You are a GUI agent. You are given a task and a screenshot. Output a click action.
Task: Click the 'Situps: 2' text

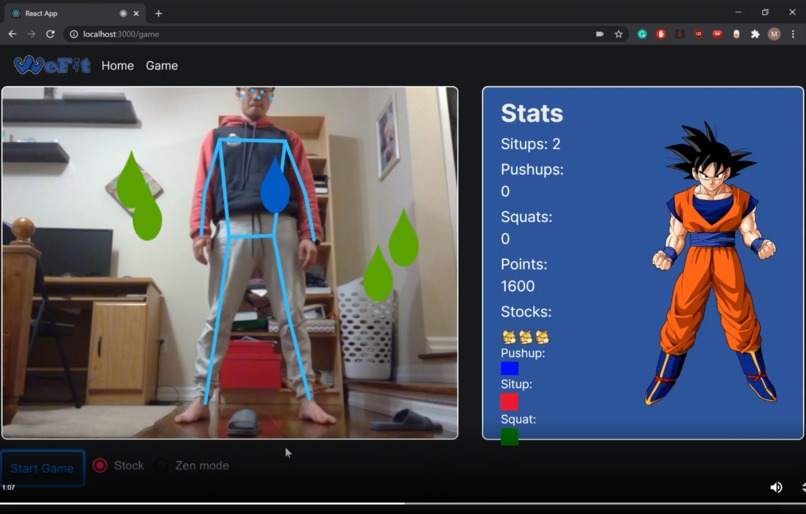[x=530, y=144]
